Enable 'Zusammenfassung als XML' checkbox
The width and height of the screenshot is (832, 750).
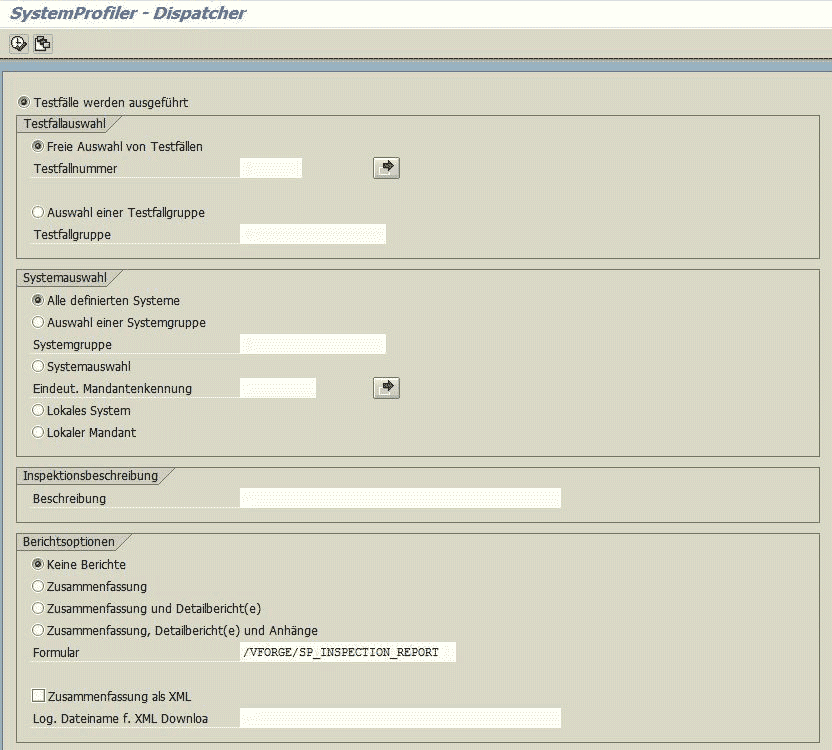38,696
